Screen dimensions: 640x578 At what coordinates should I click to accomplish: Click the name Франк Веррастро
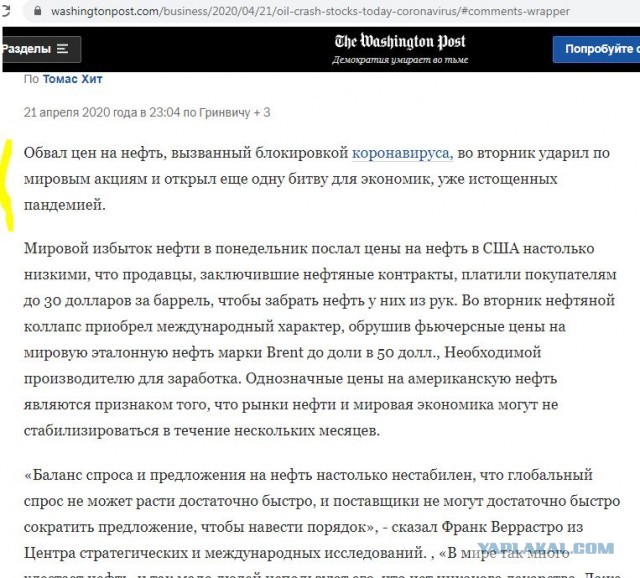click(x=502, y=527)
